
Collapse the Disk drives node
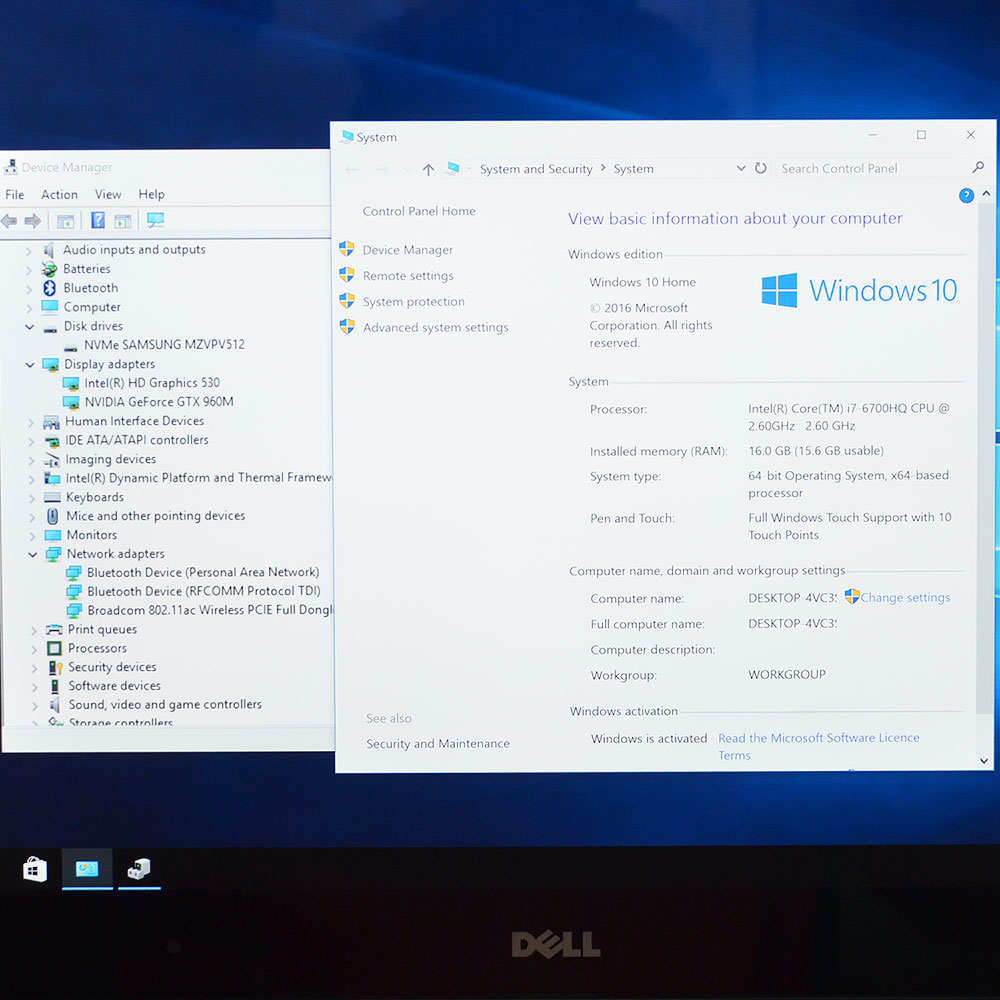pos(29,327)
